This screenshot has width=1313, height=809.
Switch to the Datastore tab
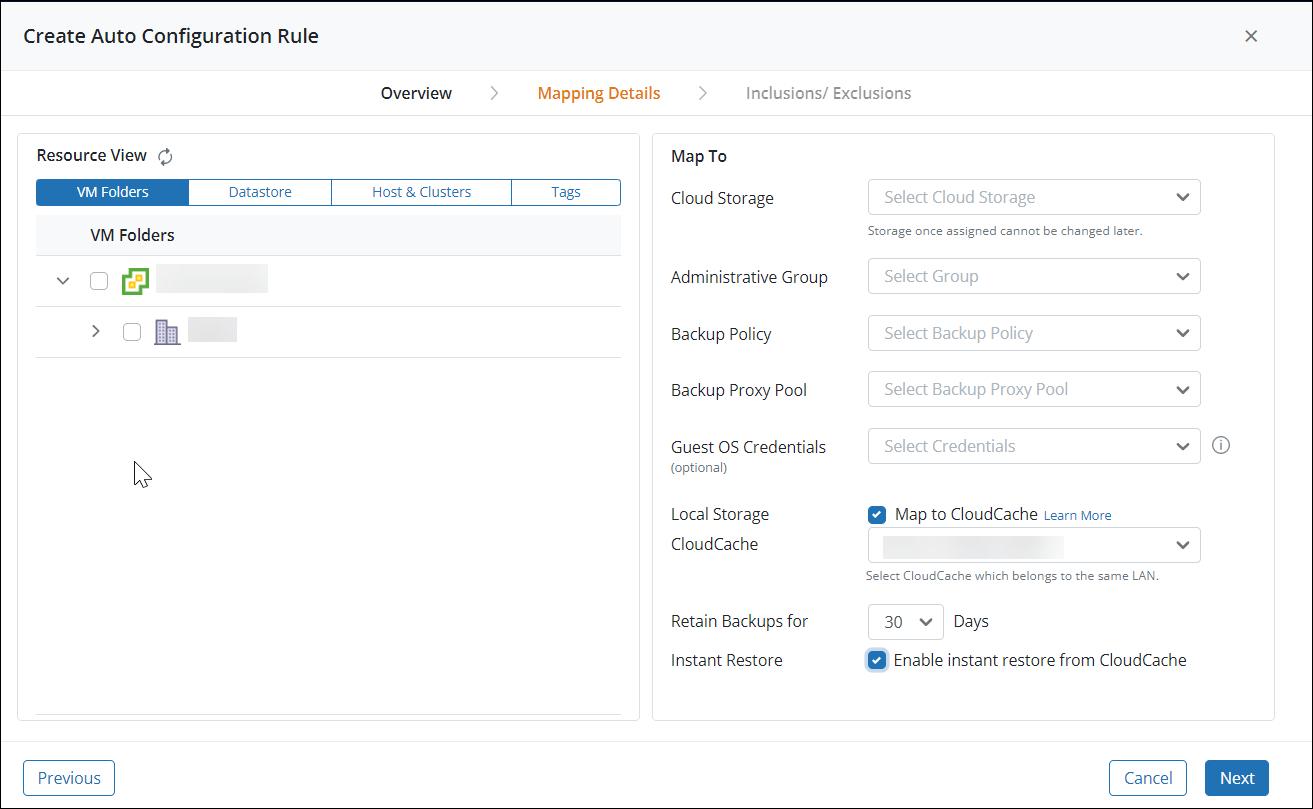click(258, 191)
